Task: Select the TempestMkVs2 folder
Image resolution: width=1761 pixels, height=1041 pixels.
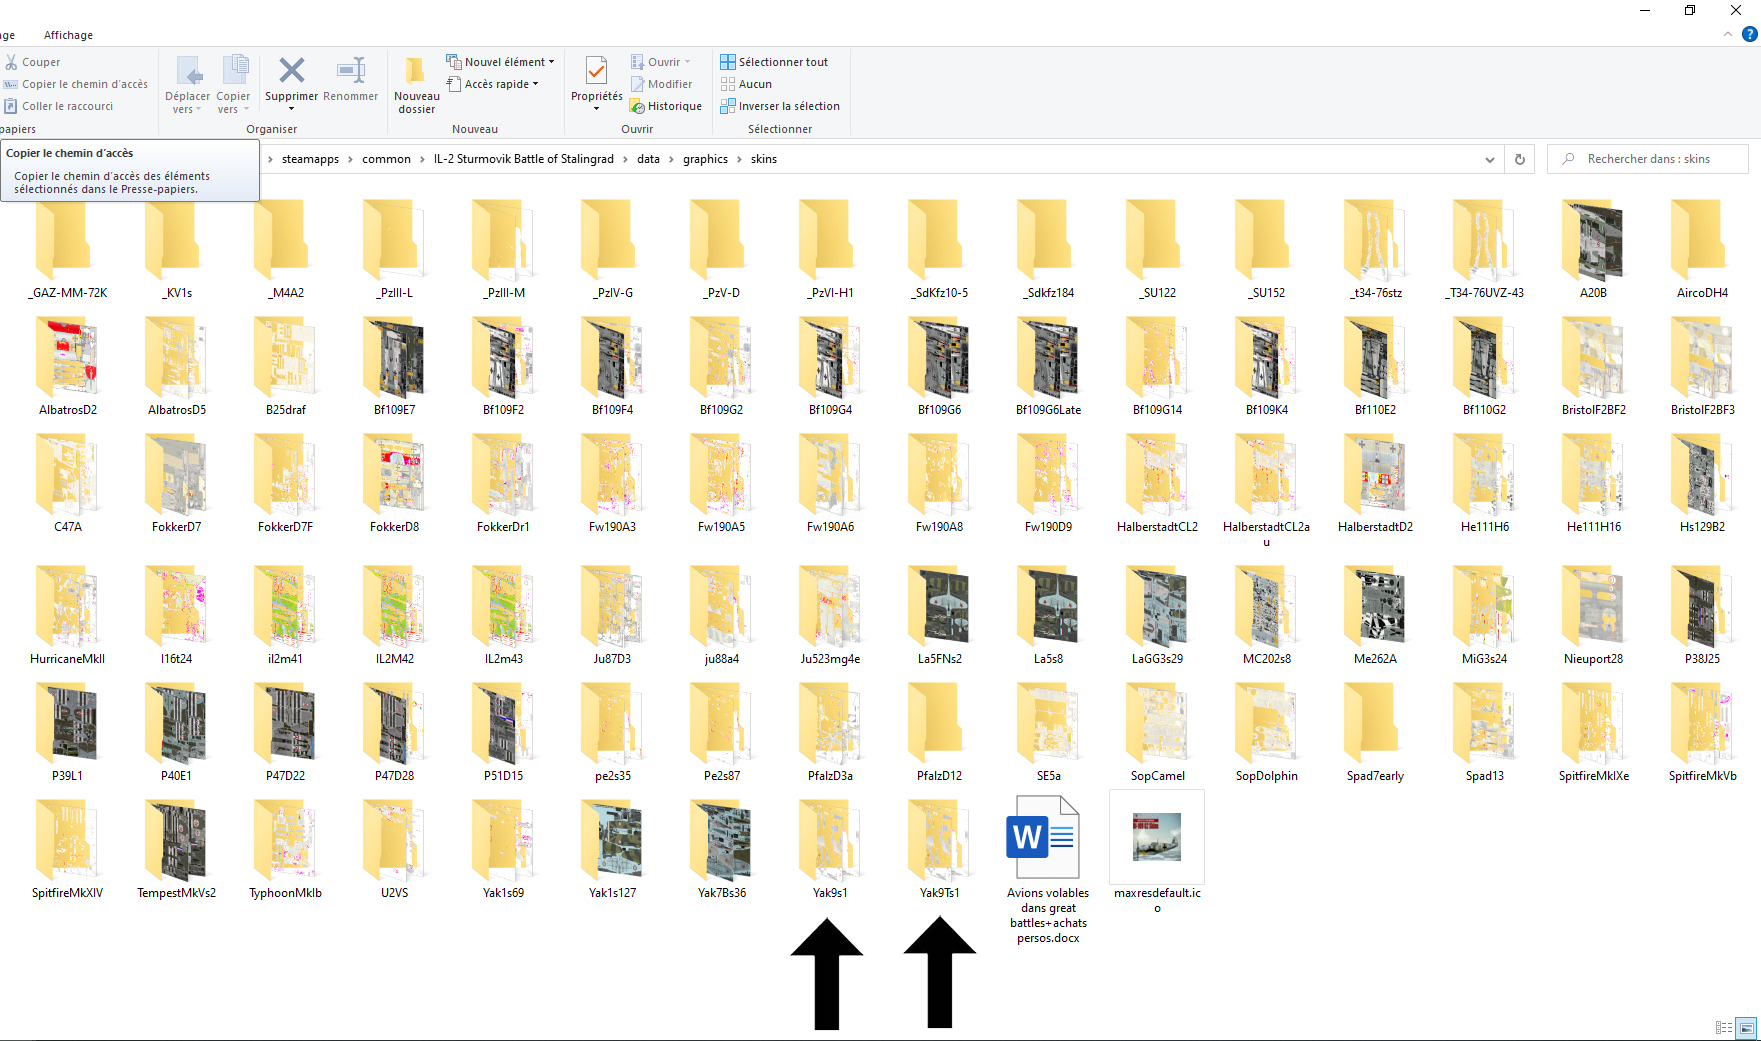Action: (177, 850)
